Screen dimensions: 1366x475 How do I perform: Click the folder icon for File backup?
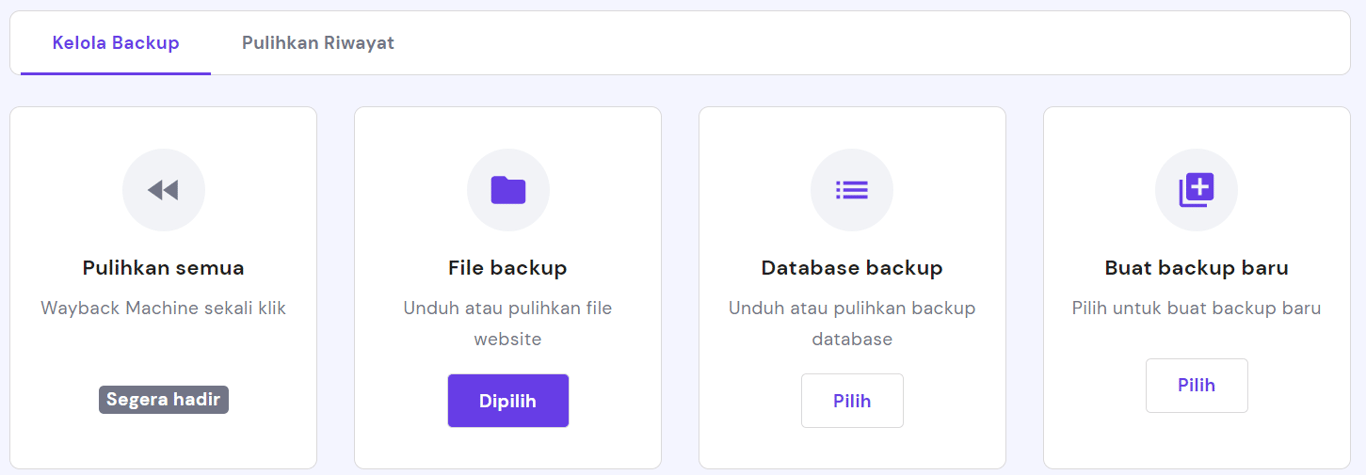pos(508,190)
